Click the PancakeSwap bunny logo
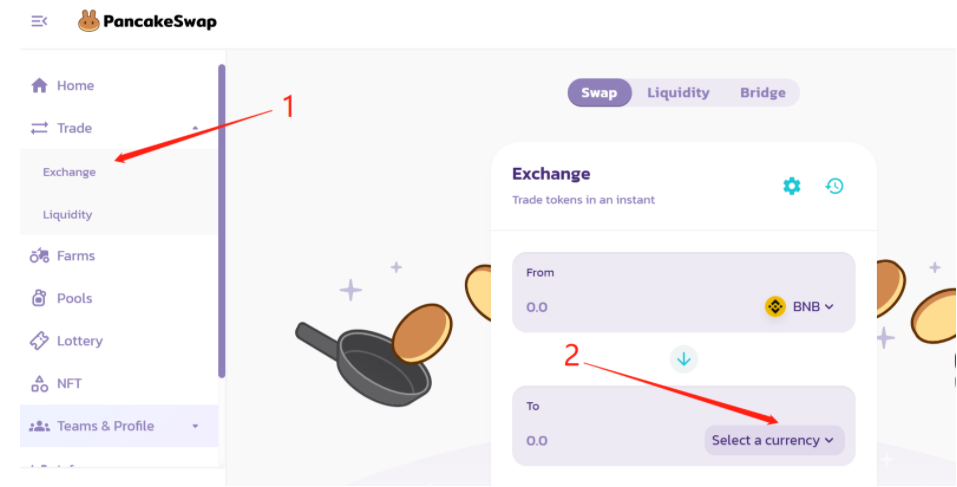Image resolution: width=957 pixels, height=487 pixels. pyautogui.click(x=89, y=21)
